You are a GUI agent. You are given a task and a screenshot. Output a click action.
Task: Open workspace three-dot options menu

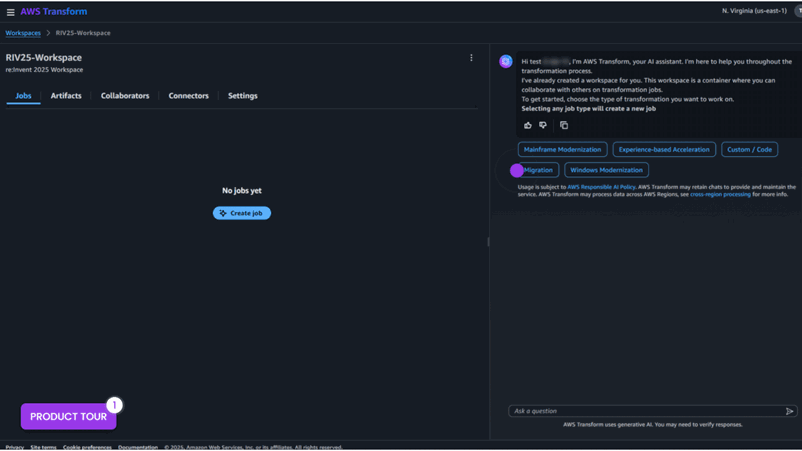471,58
